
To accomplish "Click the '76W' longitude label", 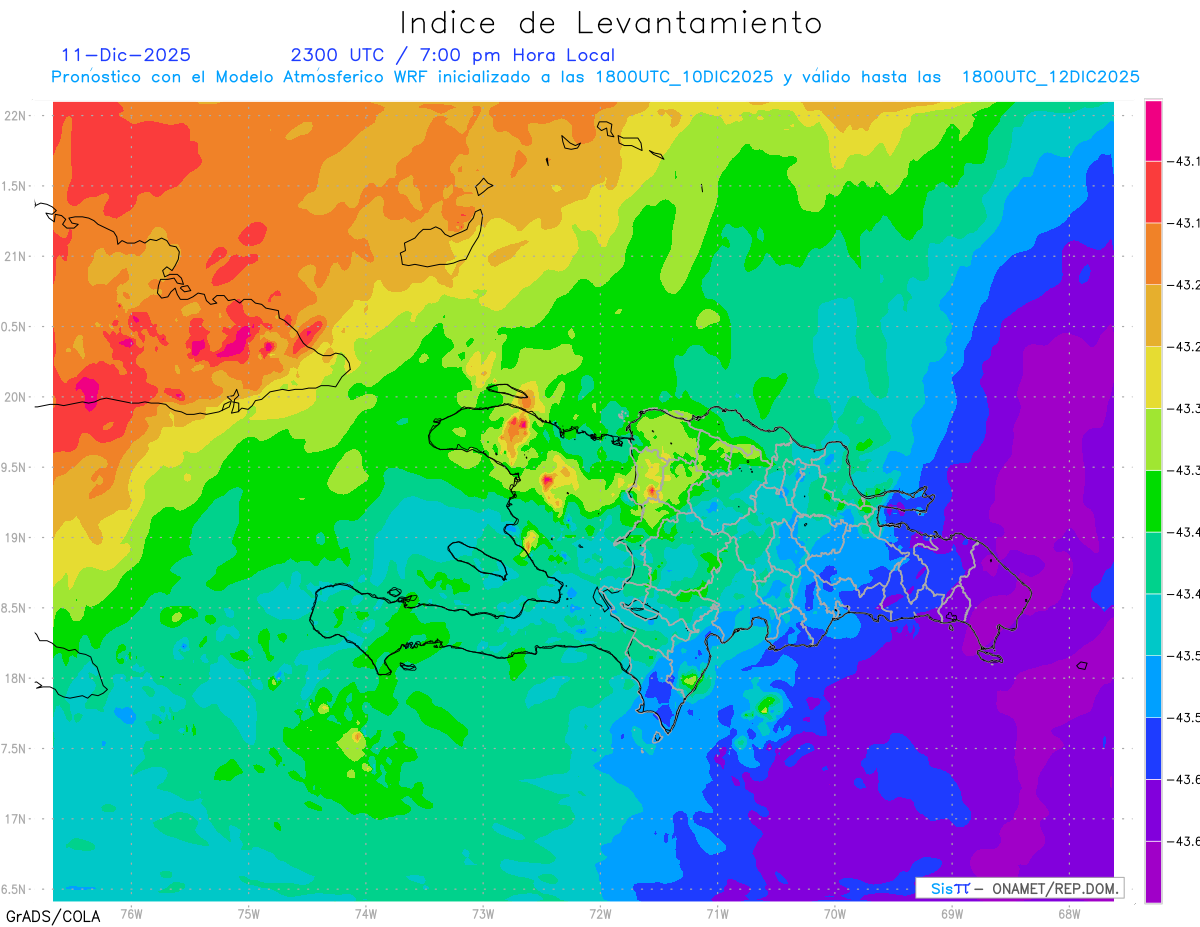I will [x=131, y=913].
